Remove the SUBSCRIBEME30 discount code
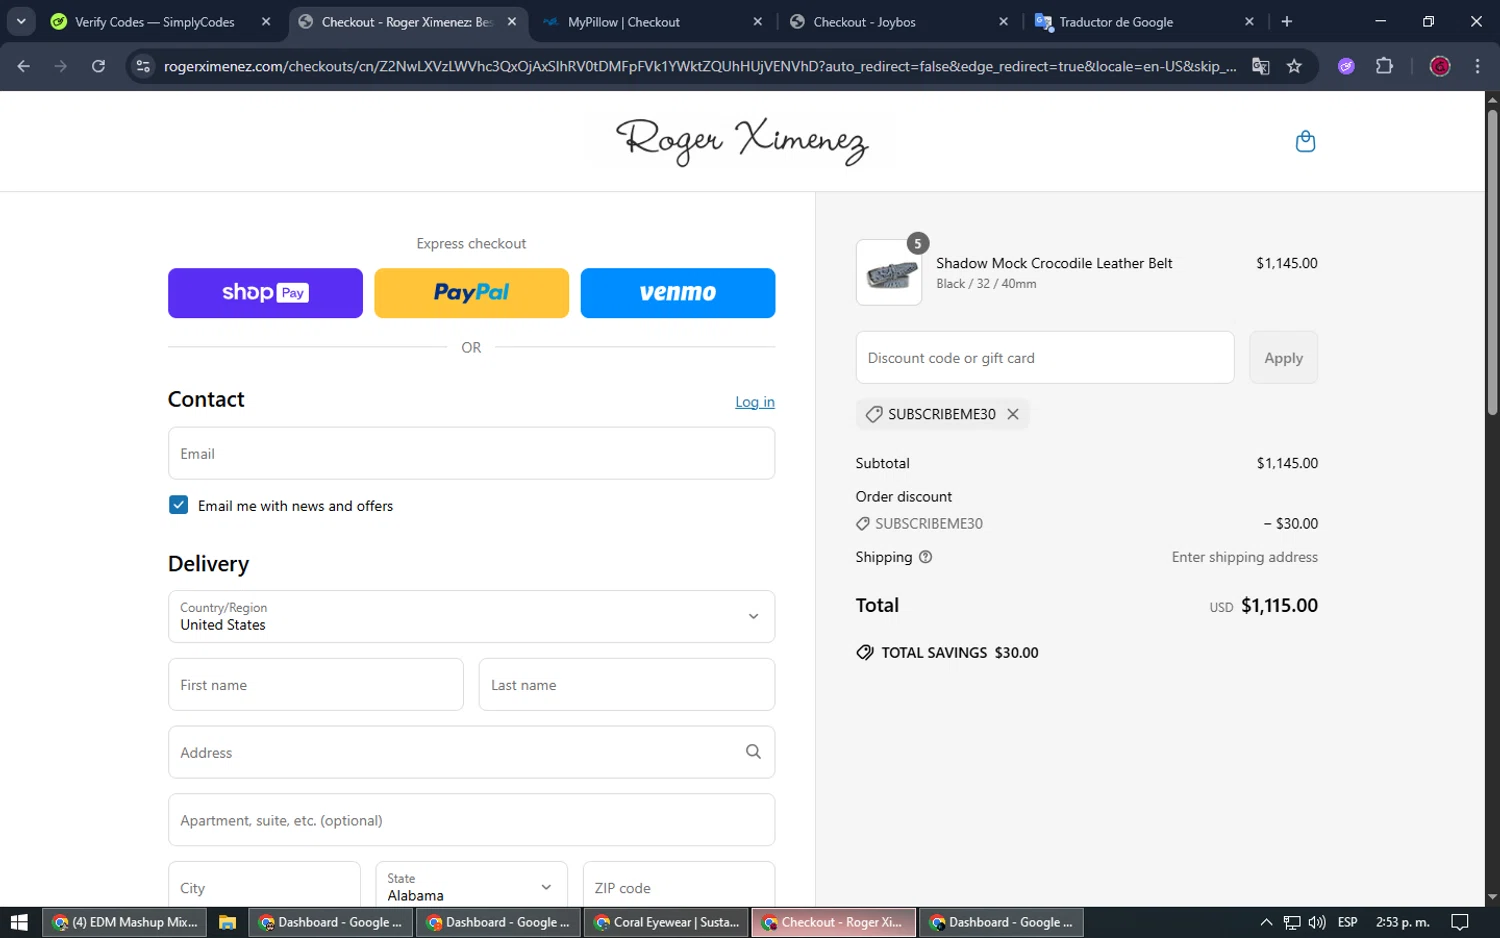 coord(1013,414)
